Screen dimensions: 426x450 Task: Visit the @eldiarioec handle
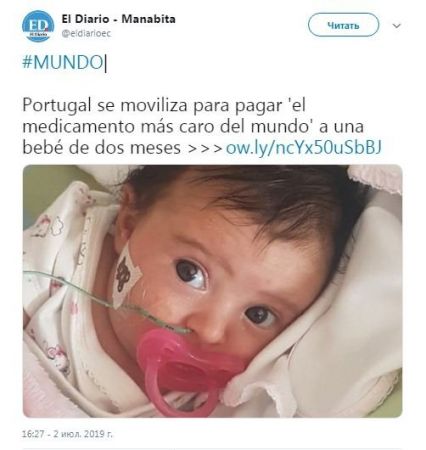click(x=86, y=34)
